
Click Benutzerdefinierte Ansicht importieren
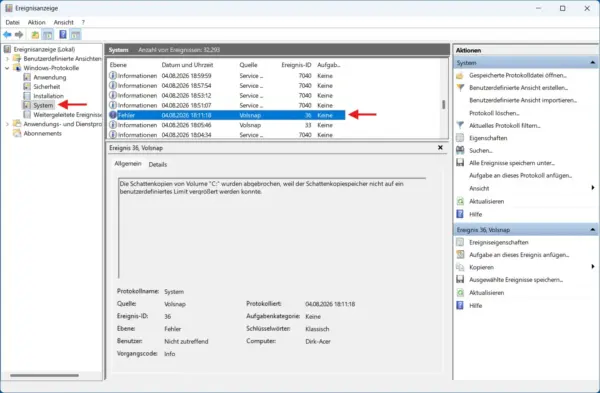pyautogui.click(x=523, y=100)
